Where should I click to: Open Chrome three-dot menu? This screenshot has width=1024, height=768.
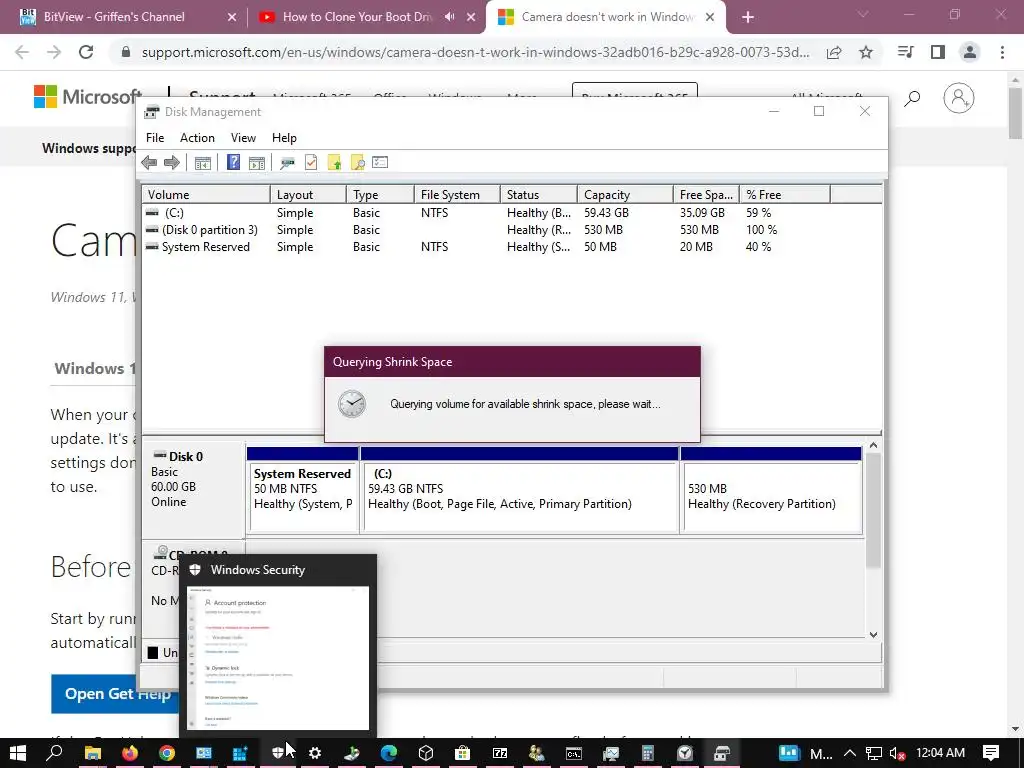1002,52
